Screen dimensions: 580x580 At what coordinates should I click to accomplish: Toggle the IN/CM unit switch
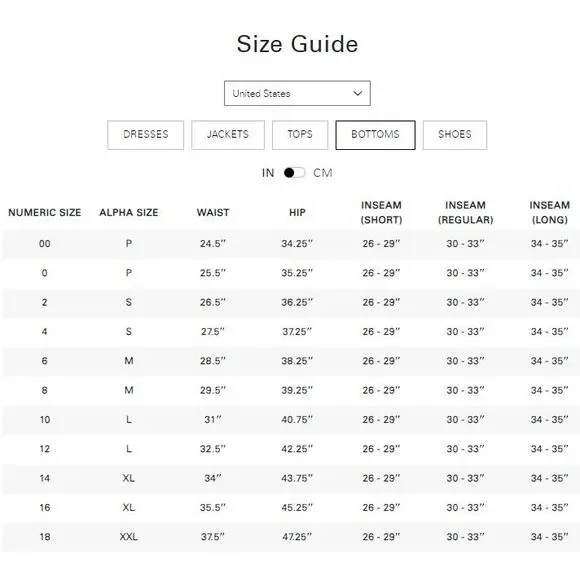pyautogui.click(x=294, y=173)
